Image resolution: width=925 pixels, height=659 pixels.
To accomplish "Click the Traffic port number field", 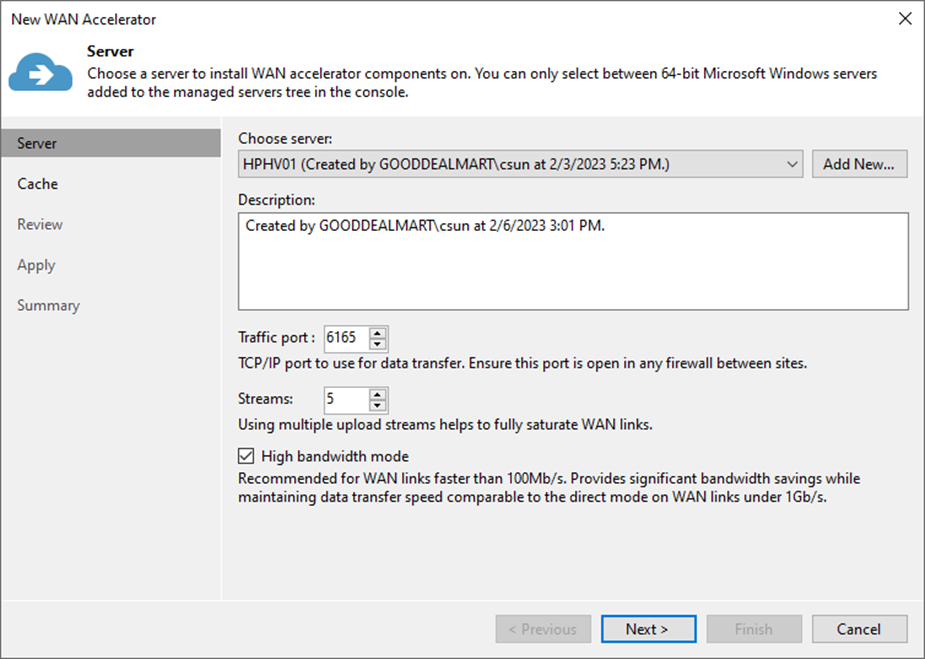I will point(347,338).
